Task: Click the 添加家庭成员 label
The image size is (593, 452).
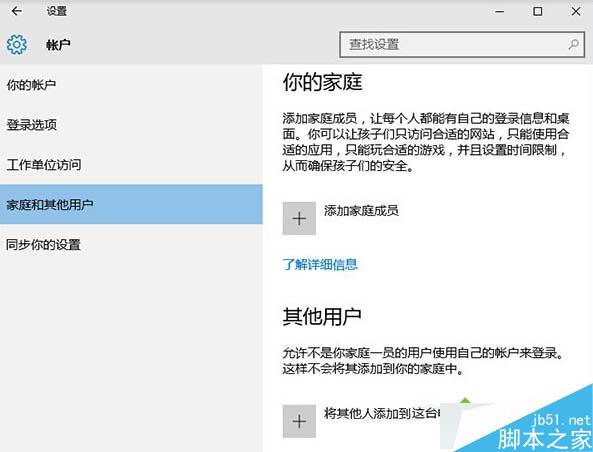Action: [361, 210]
